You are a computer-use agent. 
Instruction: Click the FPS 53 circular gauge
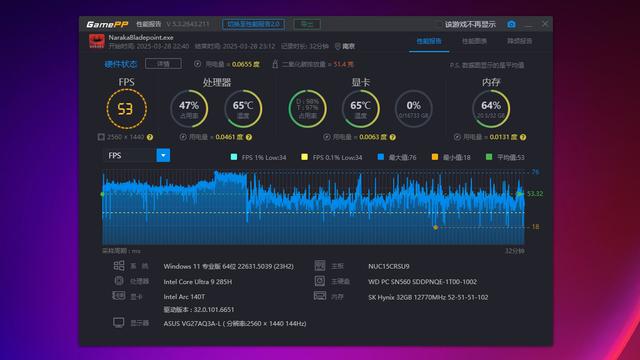coord(127,109)
